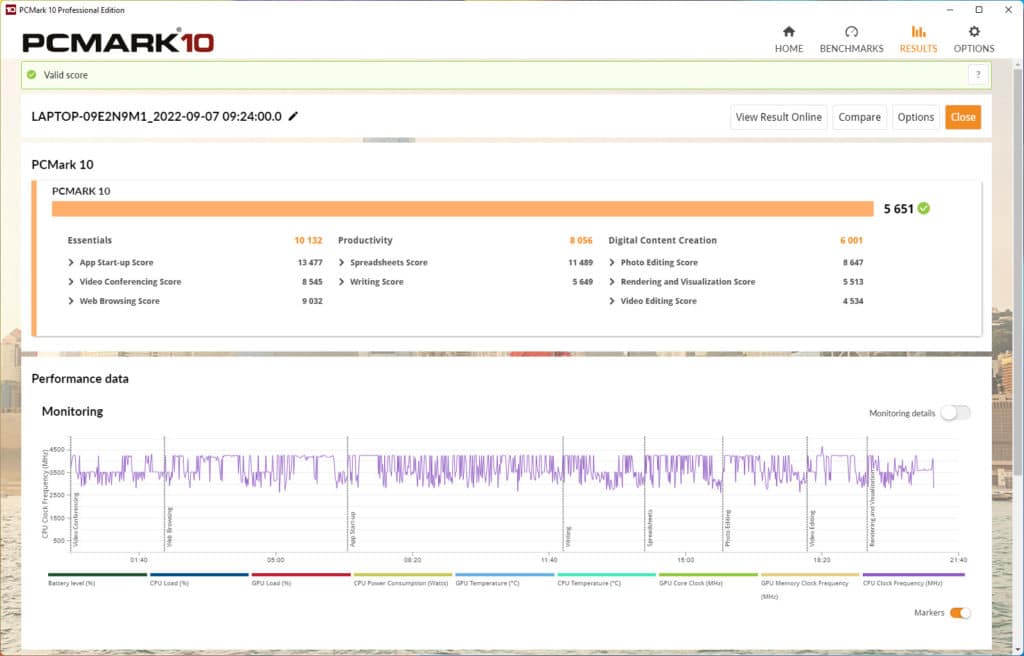Switch to the RESULTS section

(918, 39)
